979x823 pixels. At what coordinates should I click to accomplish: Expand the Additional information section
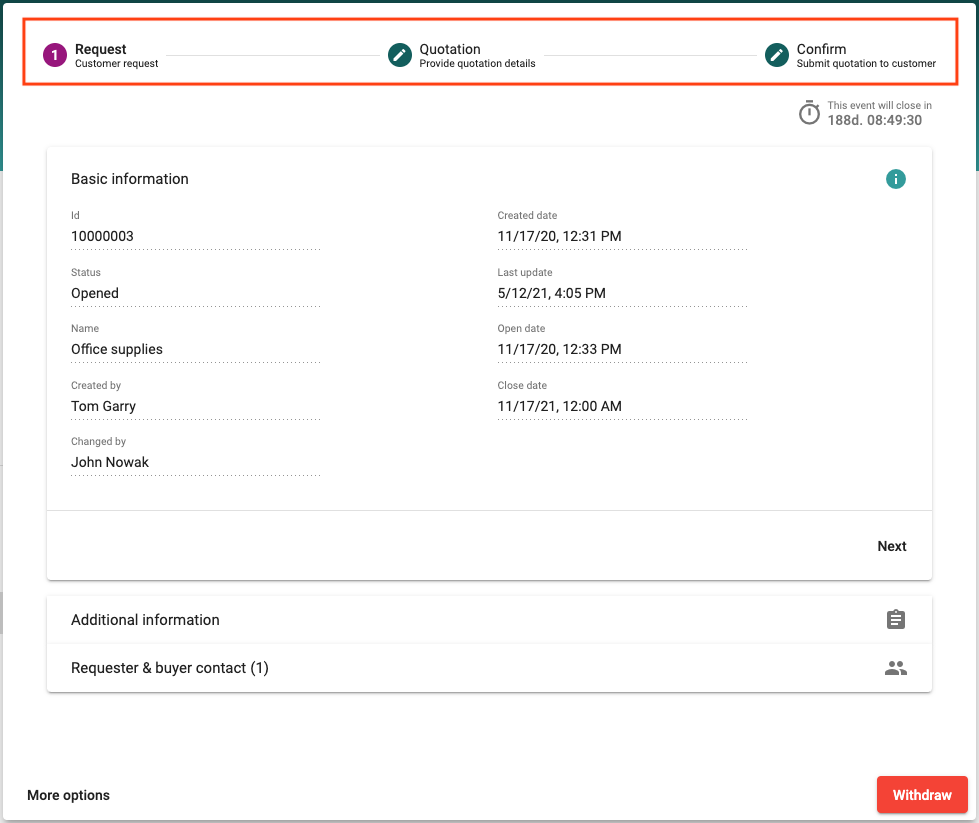(x=145, y=620)
